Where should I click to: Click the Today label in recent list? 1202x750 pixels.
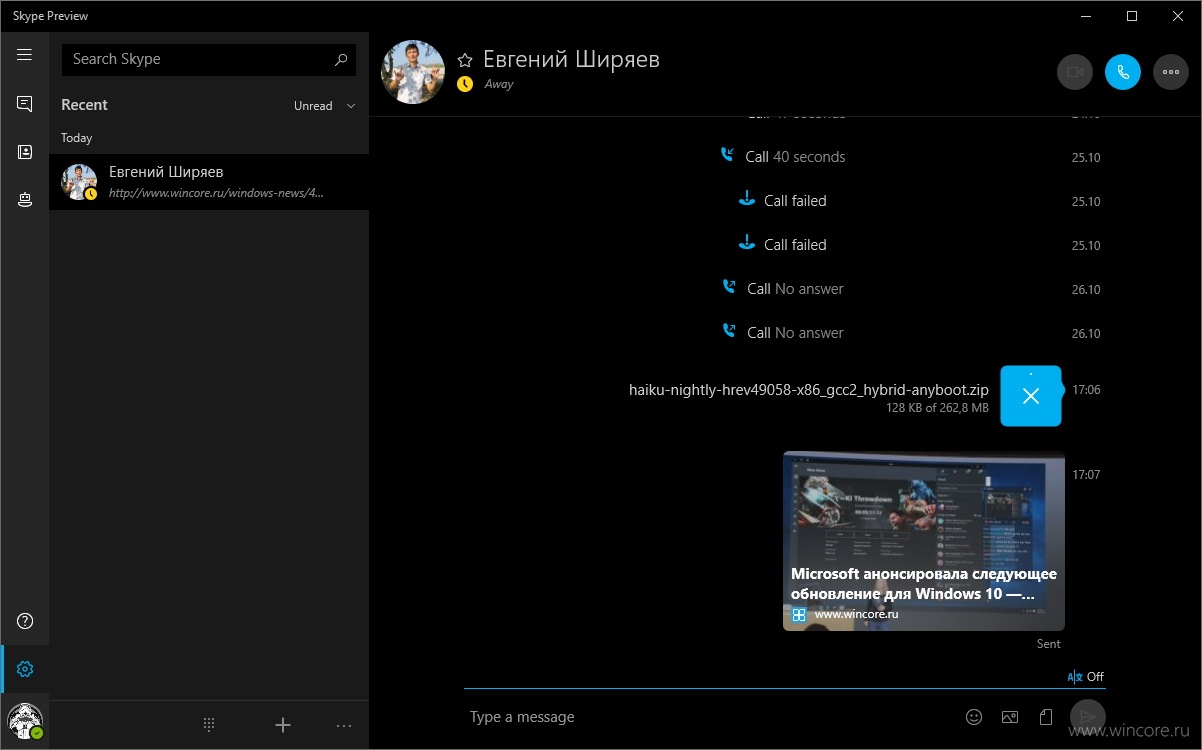click(x=76, y=138)
